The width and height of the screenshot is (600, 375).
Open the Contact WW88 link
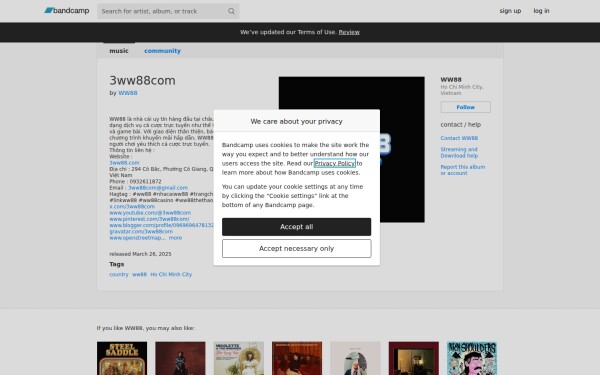click(459, 138)
